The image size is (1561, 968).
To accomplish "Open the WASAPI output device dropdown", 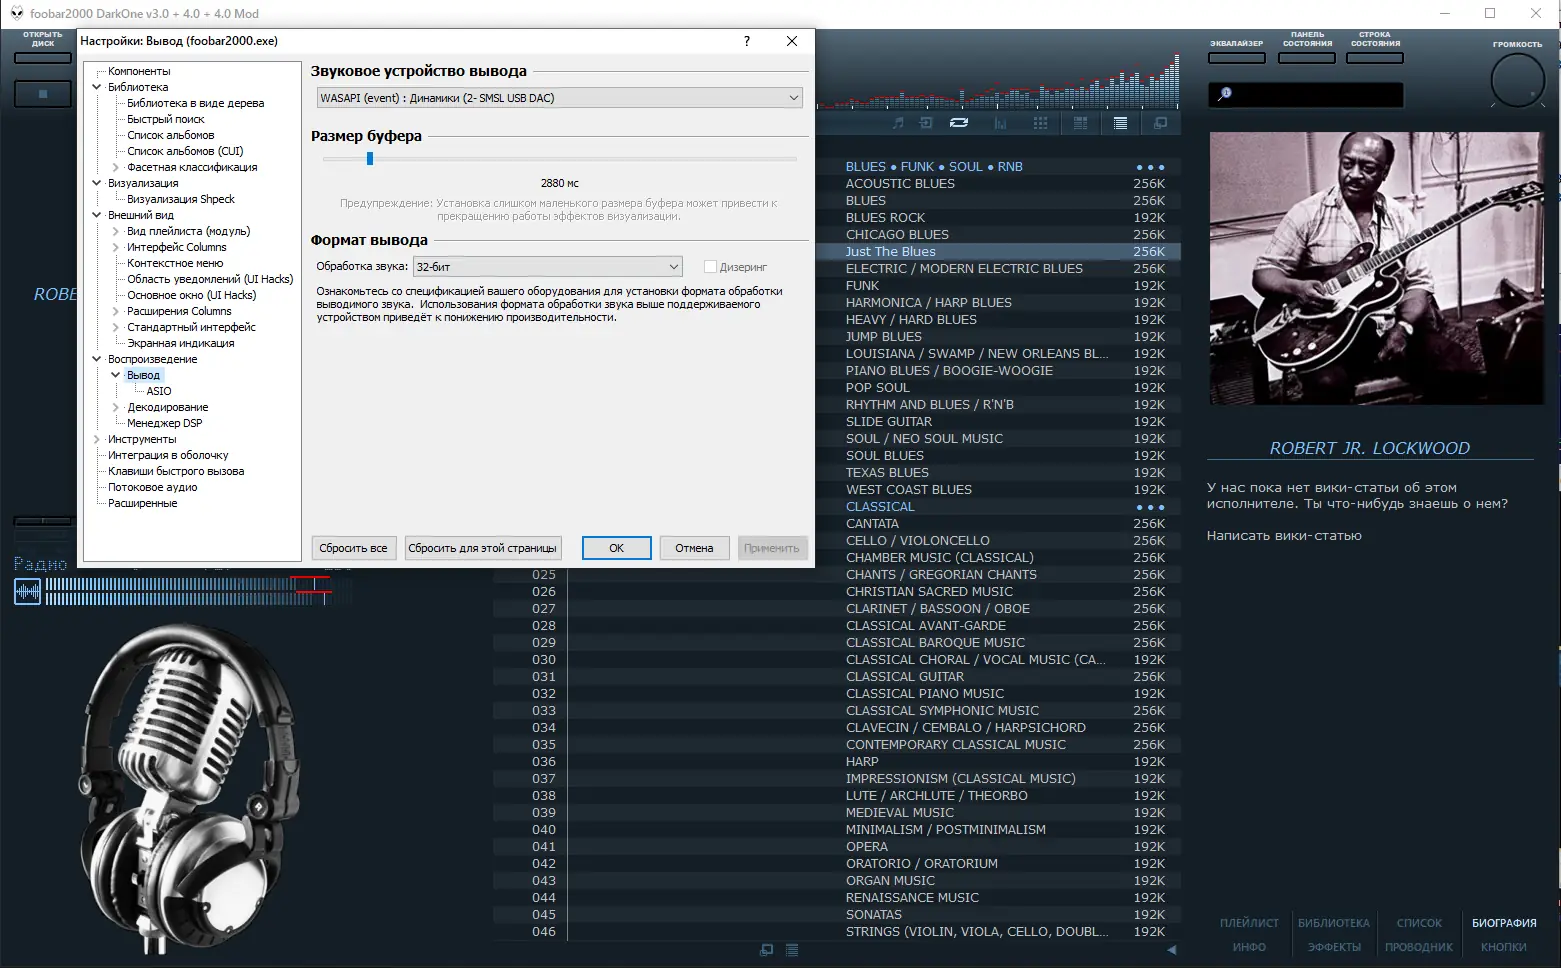I will pos(559,97).
